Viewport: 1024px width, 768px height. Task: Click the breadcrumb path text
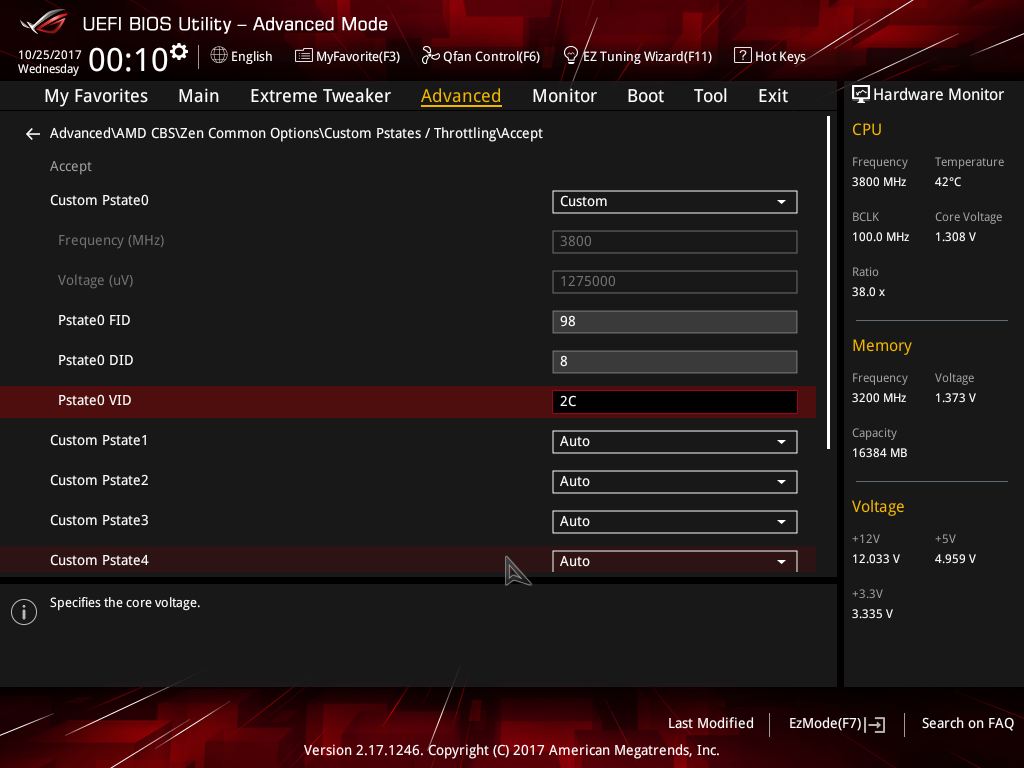(x=296, y=133)
